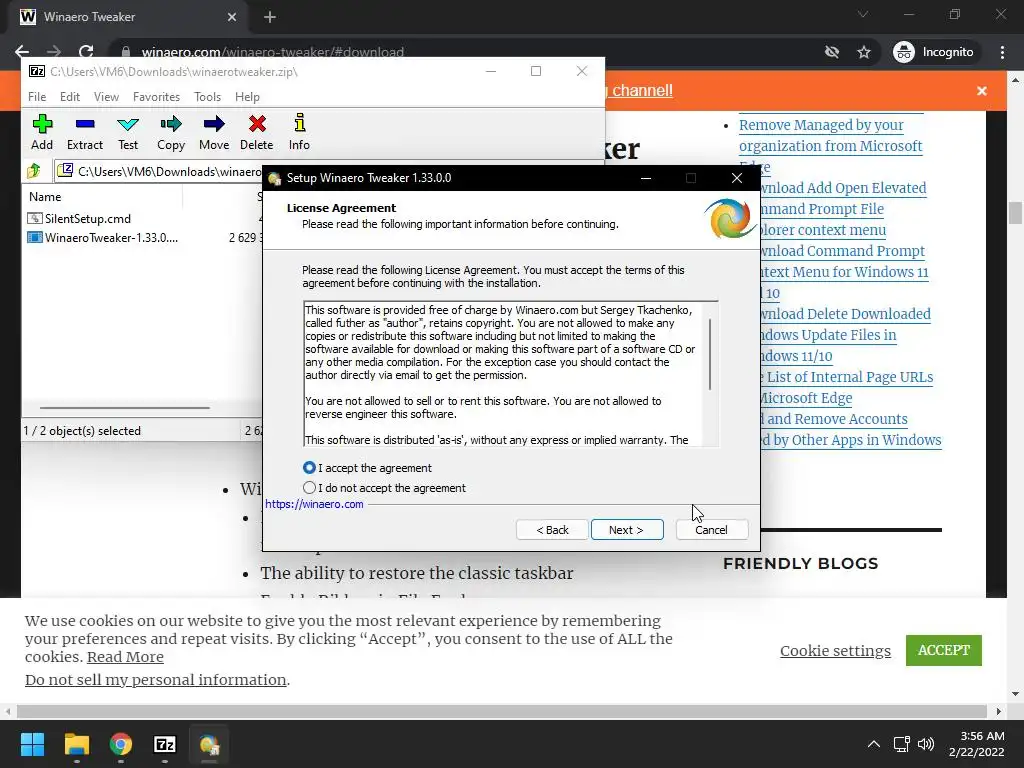Image resolution: width=1024 pixels, height=768 pixels.
Task: Click the tracking protection eye icon
Action: [x=831, y=52]
